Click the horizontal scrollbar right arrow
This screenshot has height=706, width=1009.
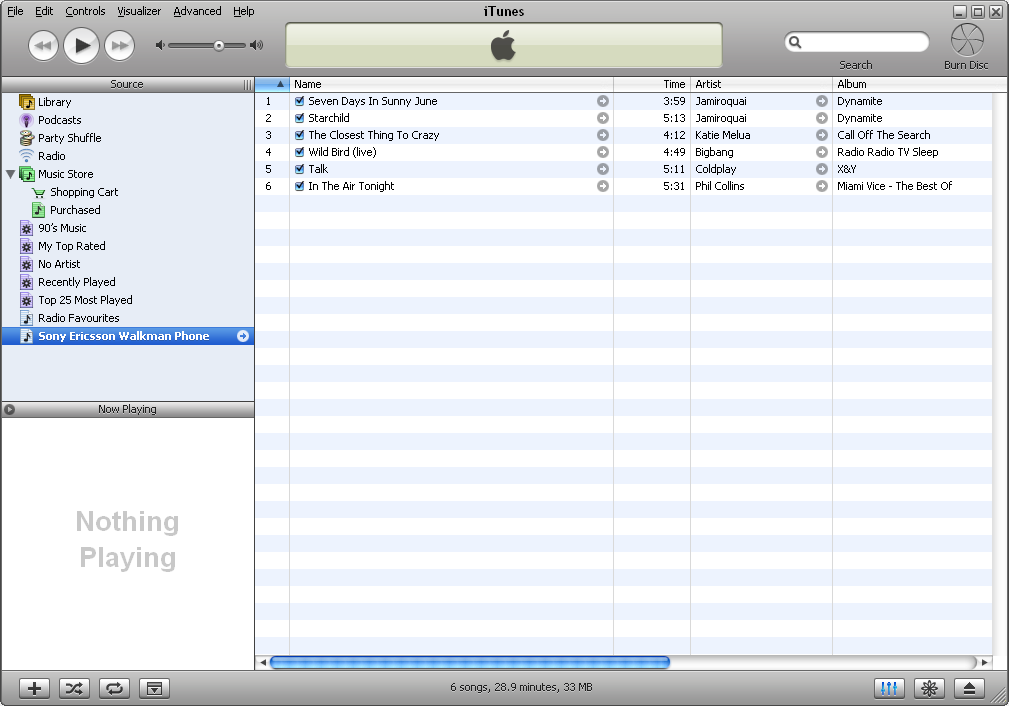coord(985,662)
